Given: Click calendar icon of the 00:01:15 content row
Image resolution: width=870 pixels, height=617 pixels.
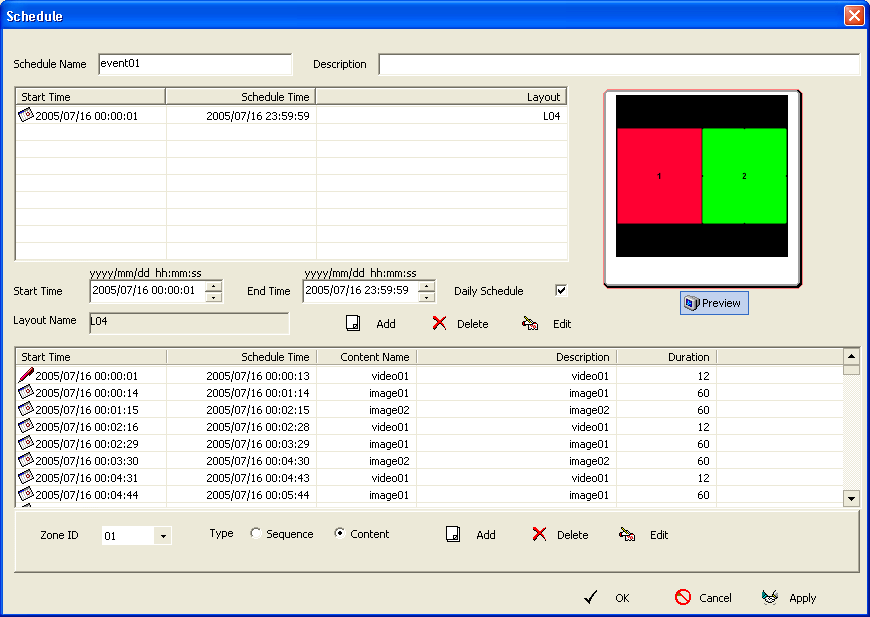Looking at the screenshot, I should coord(26,409).
